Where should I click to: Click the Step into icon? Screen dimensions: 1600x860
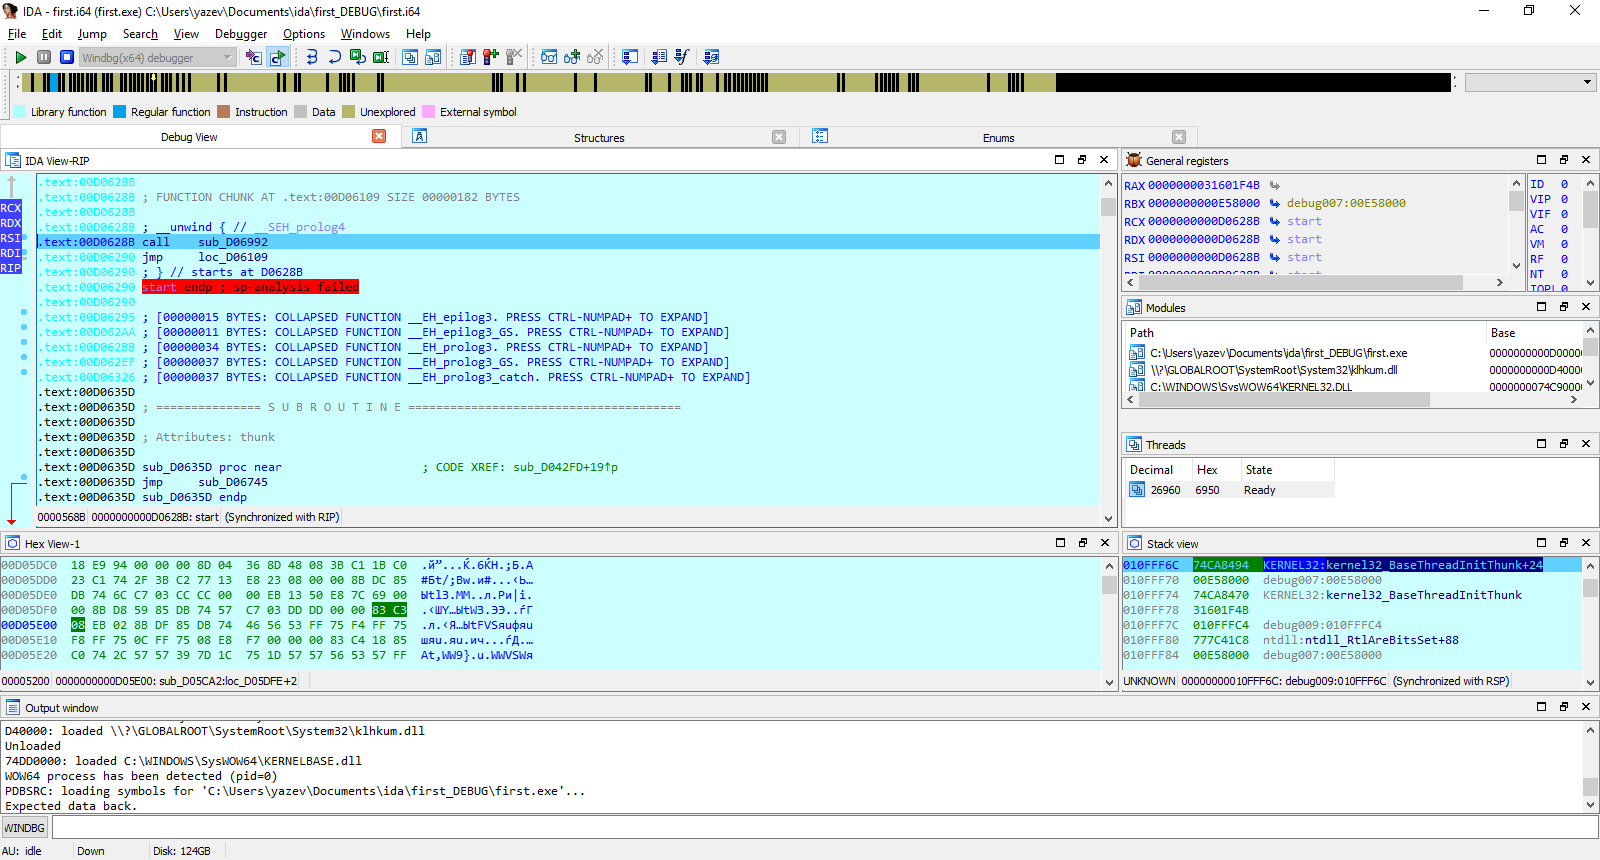[311, 58]
